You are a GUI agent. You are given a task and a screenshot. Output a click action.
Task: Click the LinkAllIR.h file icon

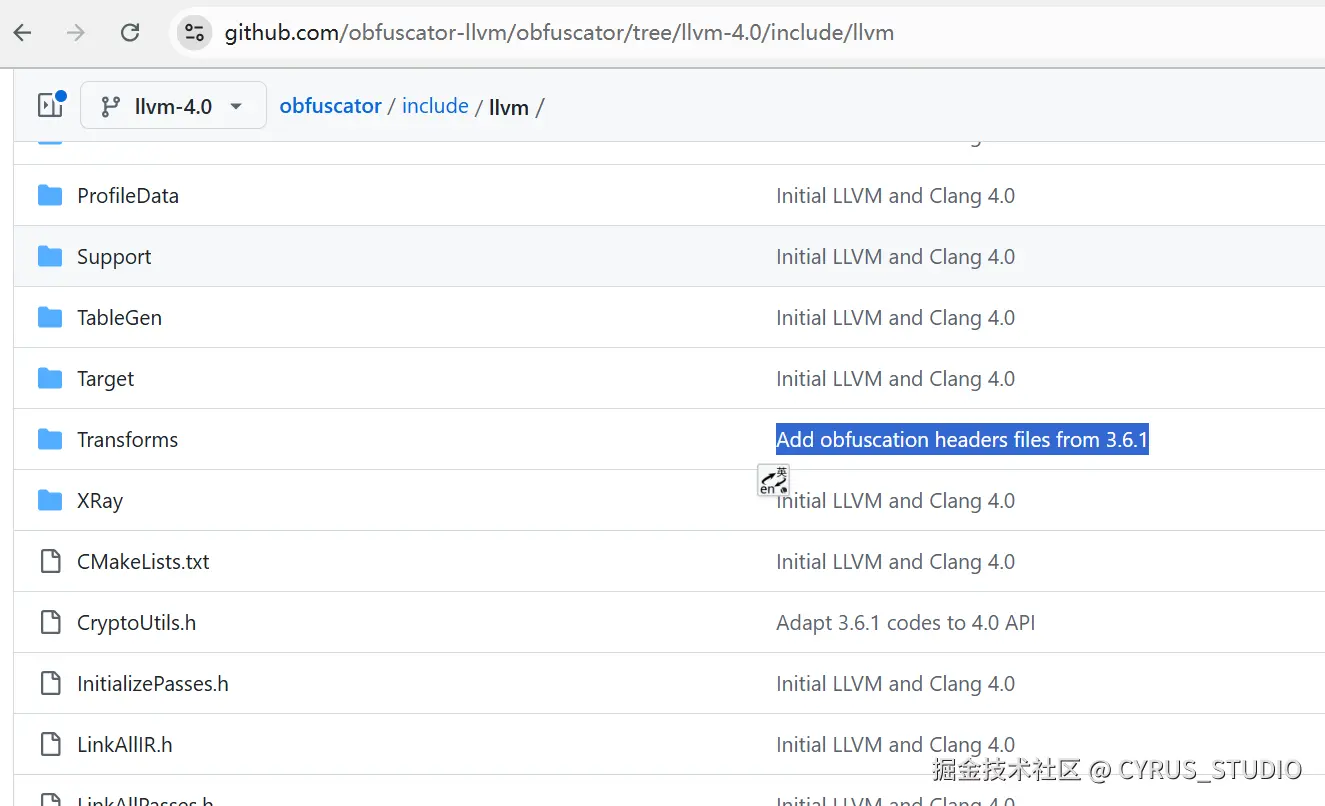(50, 745)
